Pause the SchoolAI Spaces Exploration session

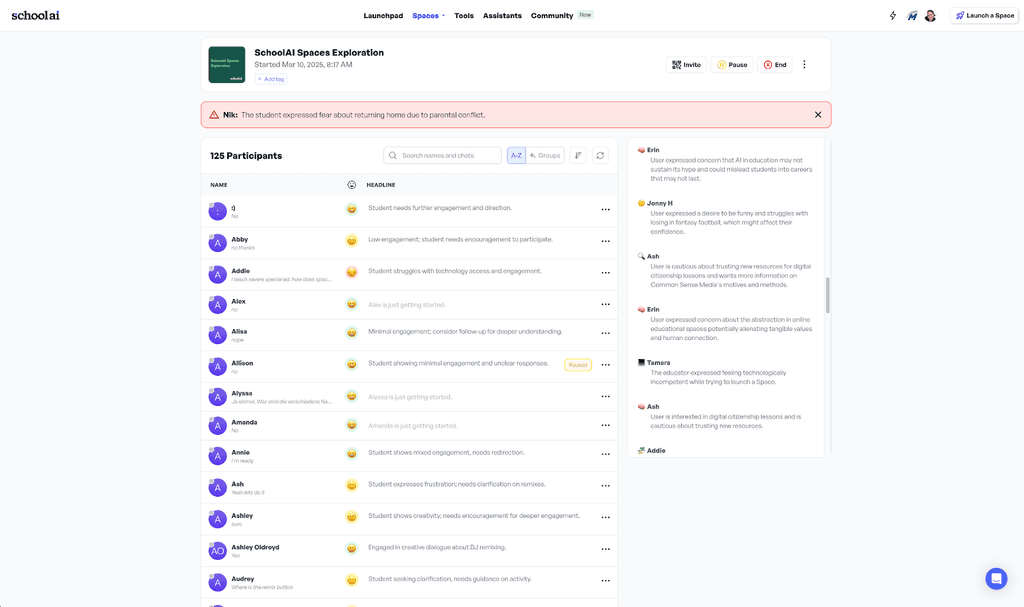(731, 64)
